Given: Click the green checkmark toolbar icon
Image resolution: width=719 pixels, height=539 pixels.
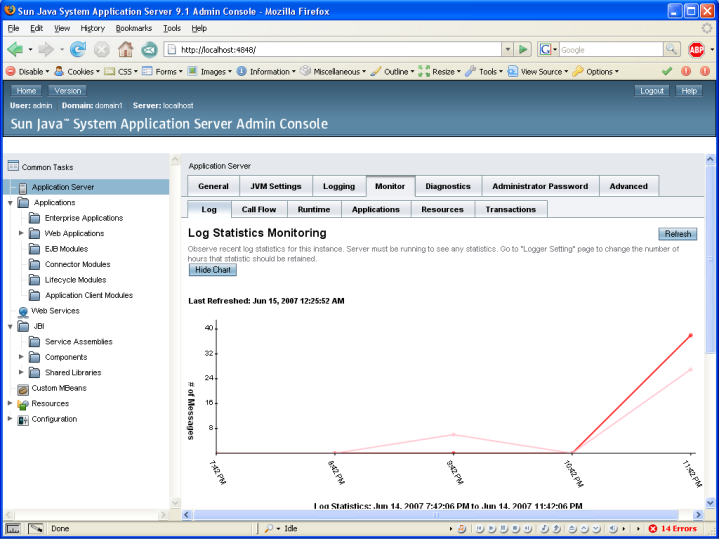Looking at the screenshot, I should point(667,71).
